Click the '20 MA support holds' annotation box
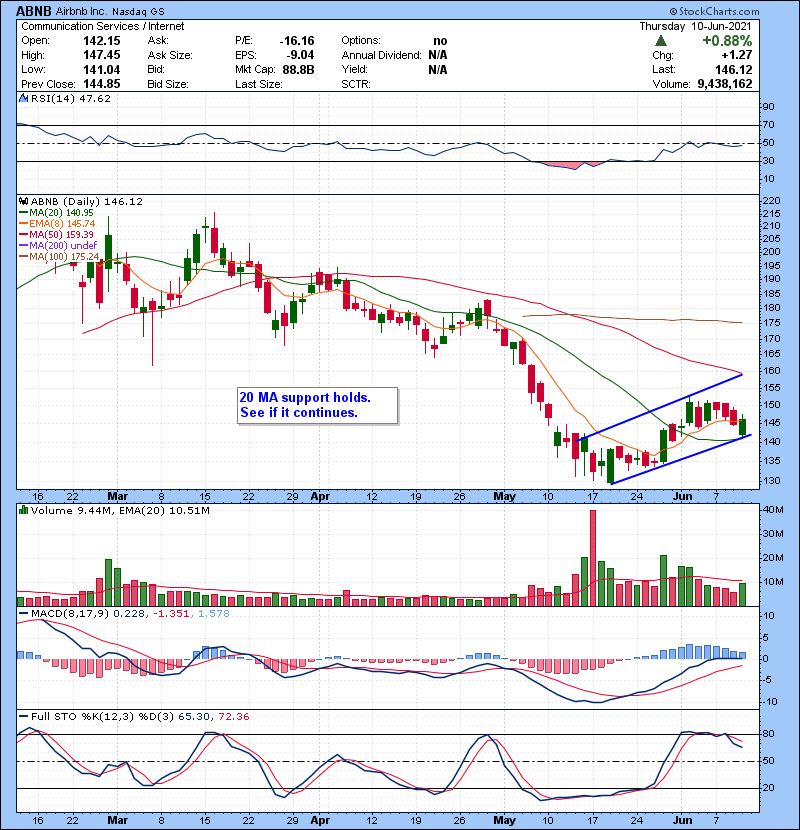The width and height of the screenshot is (800, 830). (317, 405)
